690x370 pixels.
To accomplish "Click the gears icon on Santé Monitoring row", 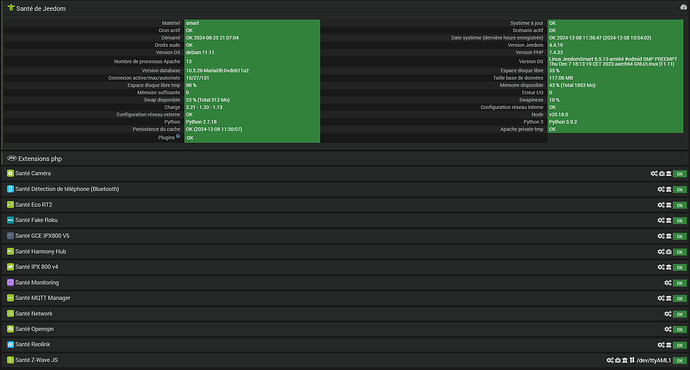I will click(x=668, y=283).
